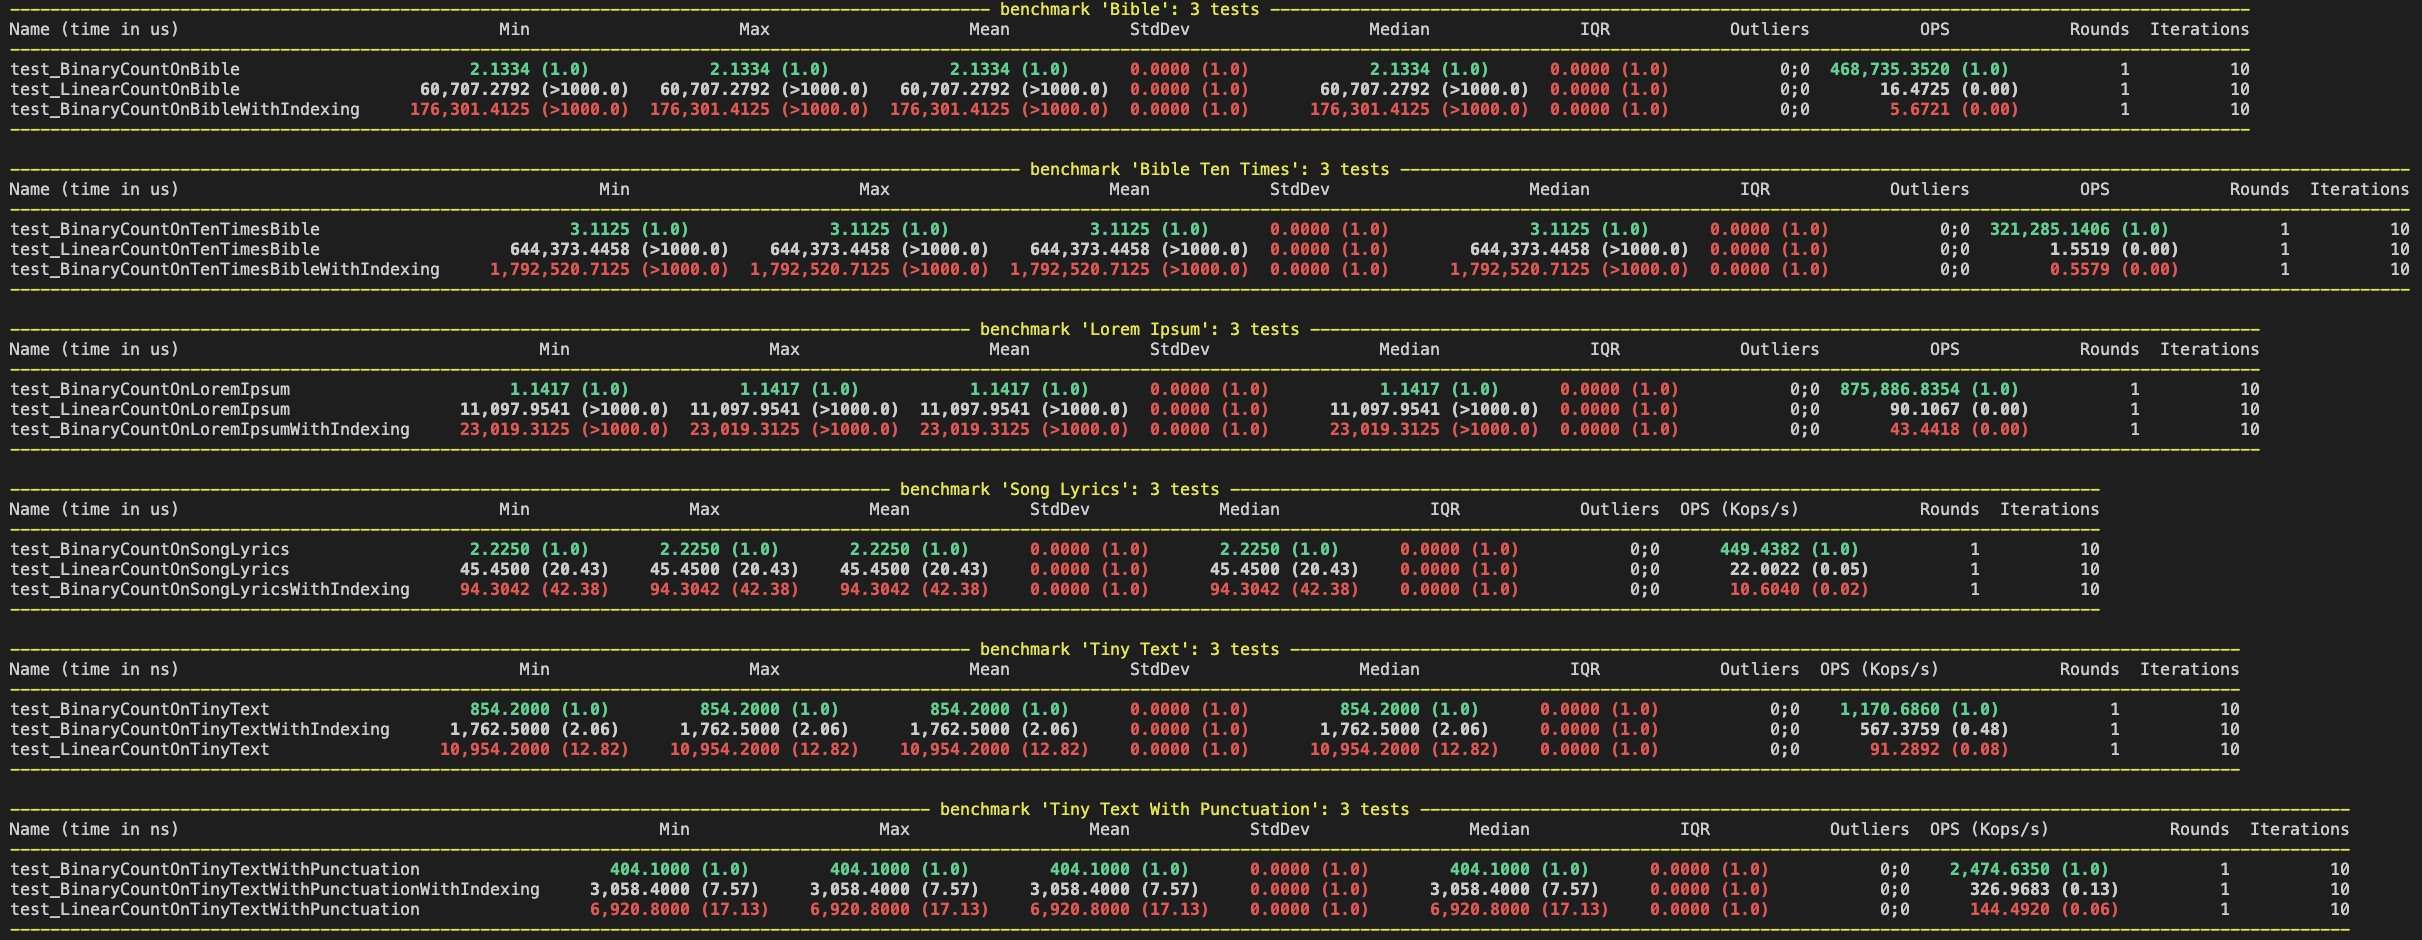
Task: Click the StdDev header in the Lorem Ipsum table
Action: [1180, 350]
